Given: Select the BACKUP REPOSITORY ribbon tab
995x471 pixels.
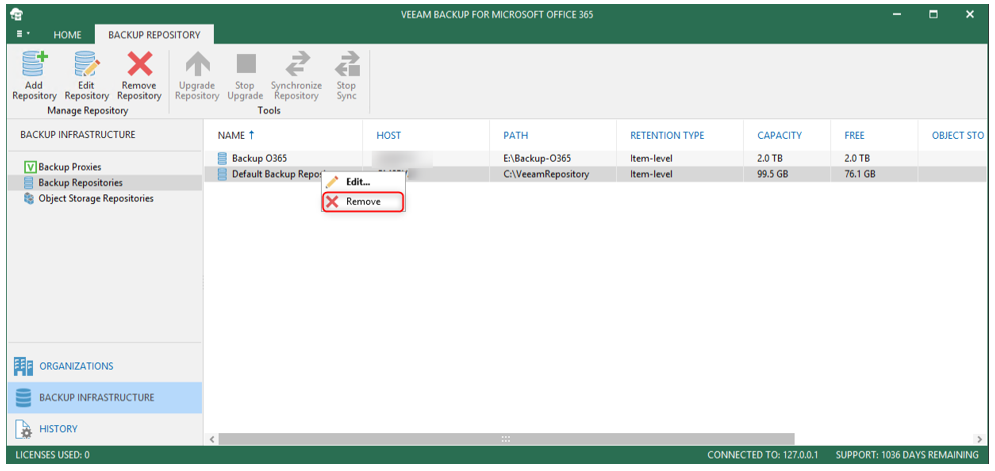Looking at the screenshot, I should [x=154, y=35].
